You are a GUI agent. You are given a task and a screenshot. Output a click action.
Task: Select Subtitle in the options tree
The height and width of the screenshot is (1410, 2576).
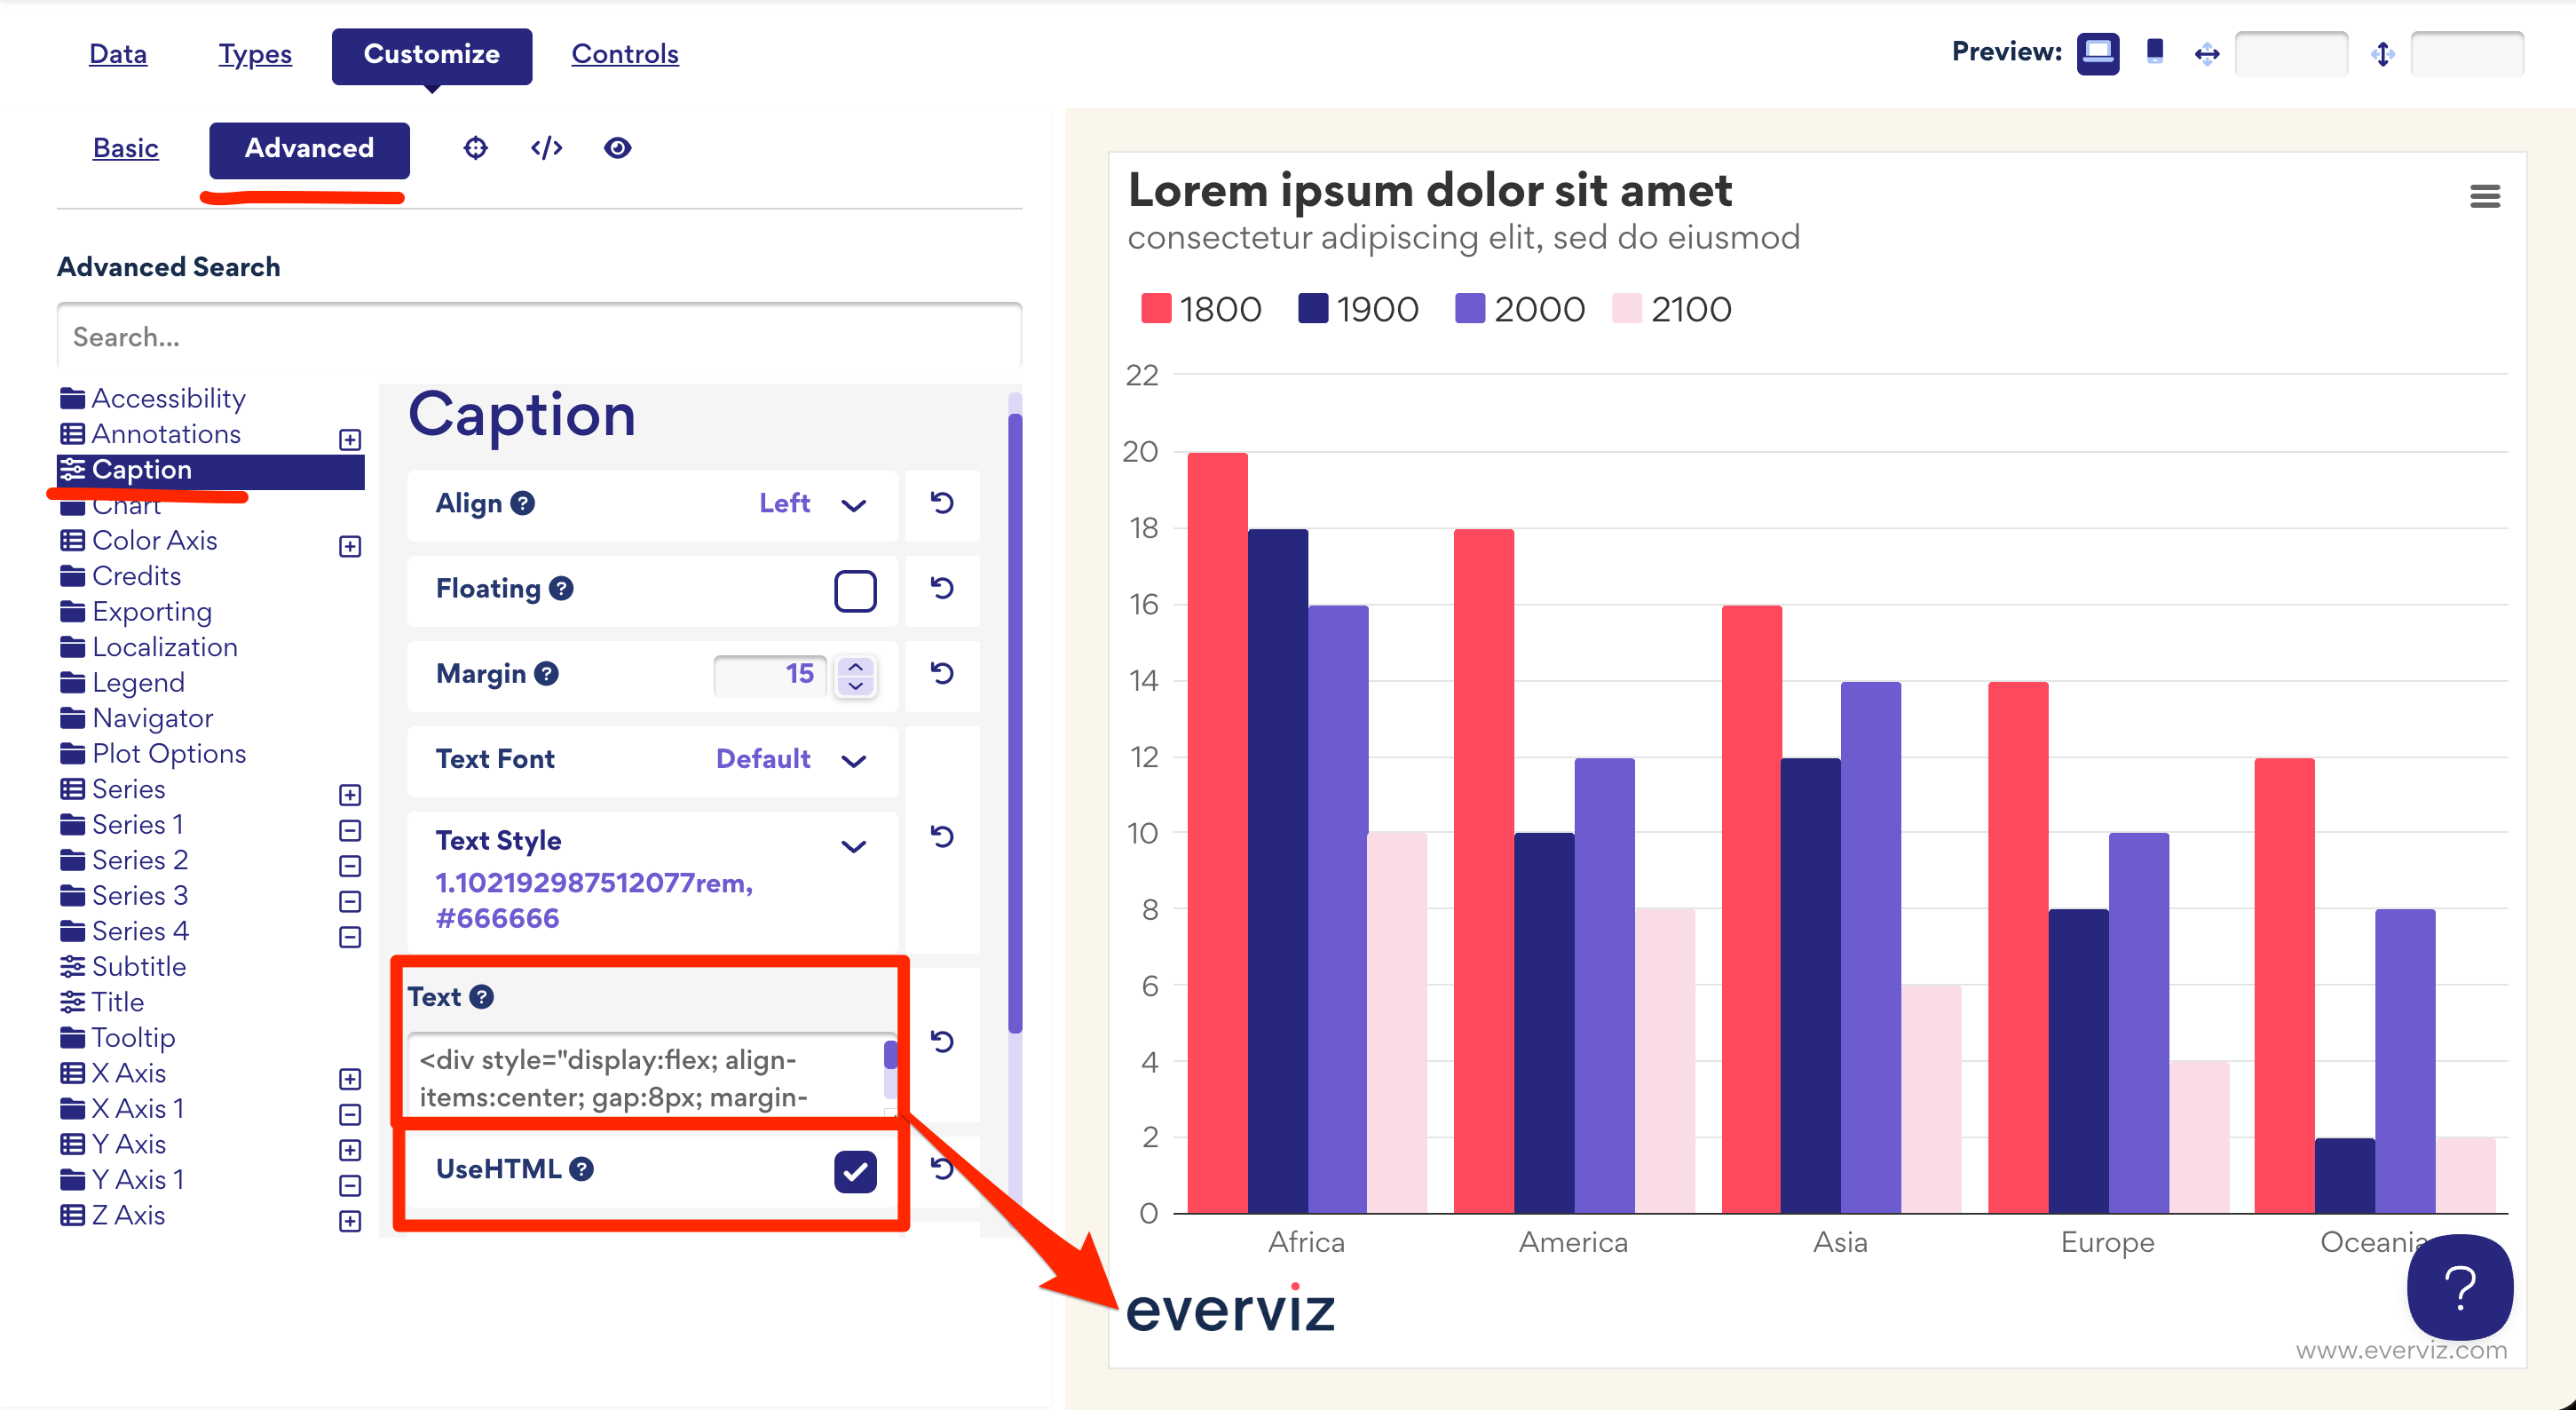point(138,966)
